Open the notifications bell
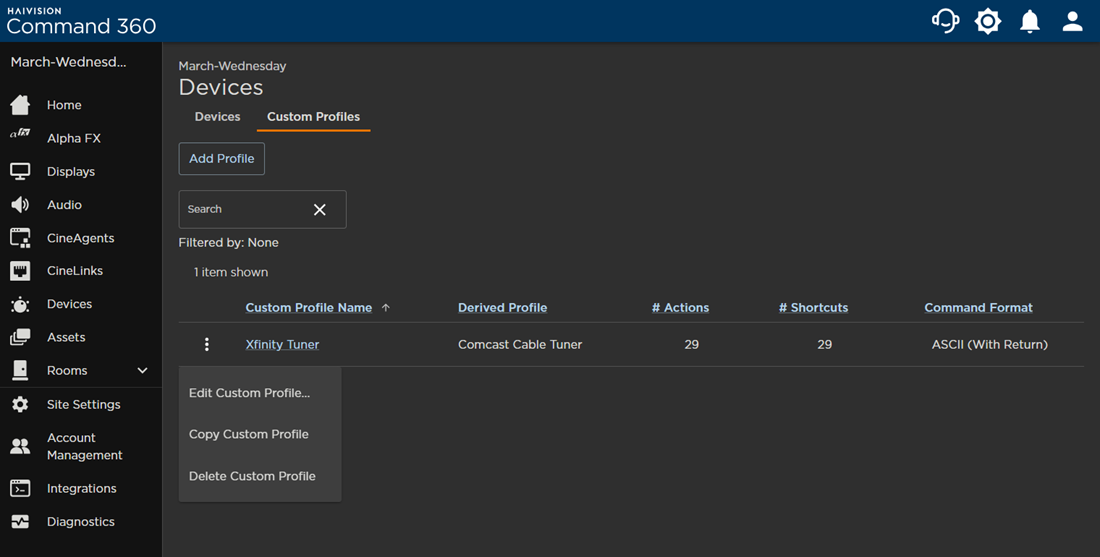This screenshot has height=557, width=1100. (1030, 21)
